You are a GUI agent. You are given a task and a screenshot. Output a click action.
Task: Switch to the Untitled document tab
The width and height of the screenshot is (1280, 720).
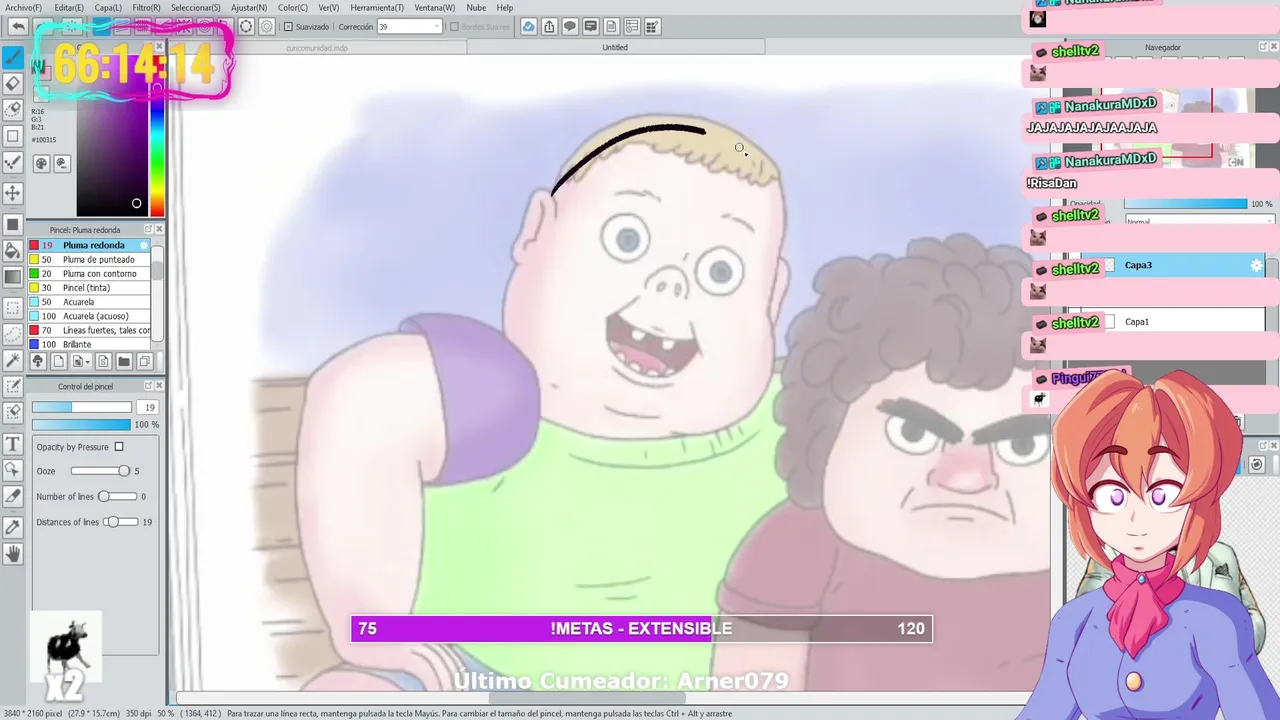point(615,47)
